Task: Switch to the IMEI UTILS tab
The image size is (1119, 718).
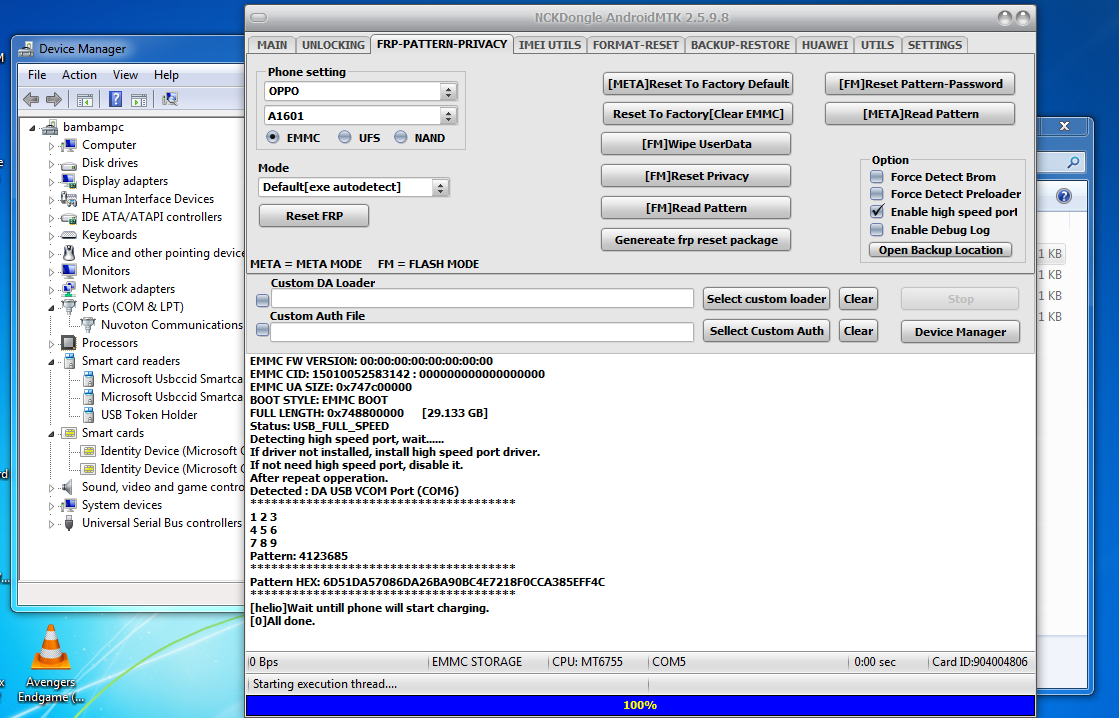Action: [x=550, y=45]
